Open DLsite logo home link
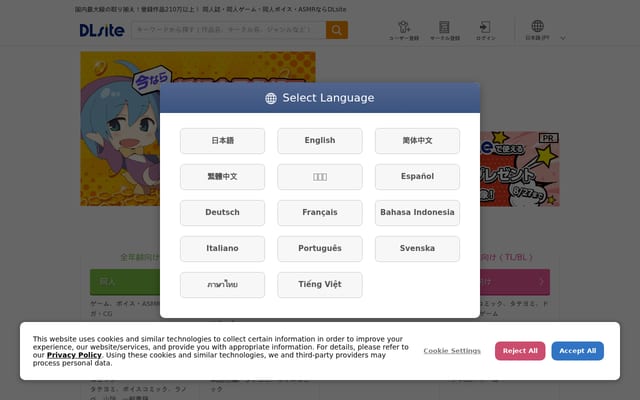The image size is (640, 400). [x=102, y=30]
